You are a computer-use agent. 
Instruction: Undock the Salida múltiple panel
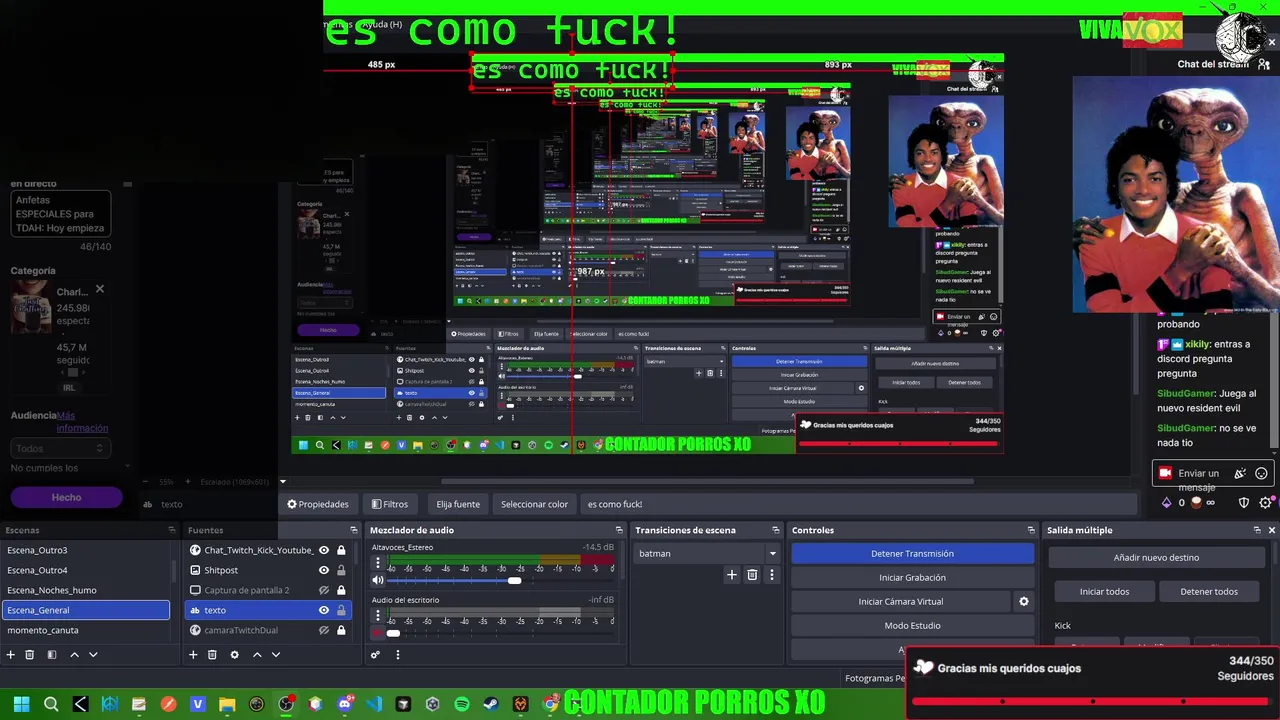click(x=1257, y=530)
